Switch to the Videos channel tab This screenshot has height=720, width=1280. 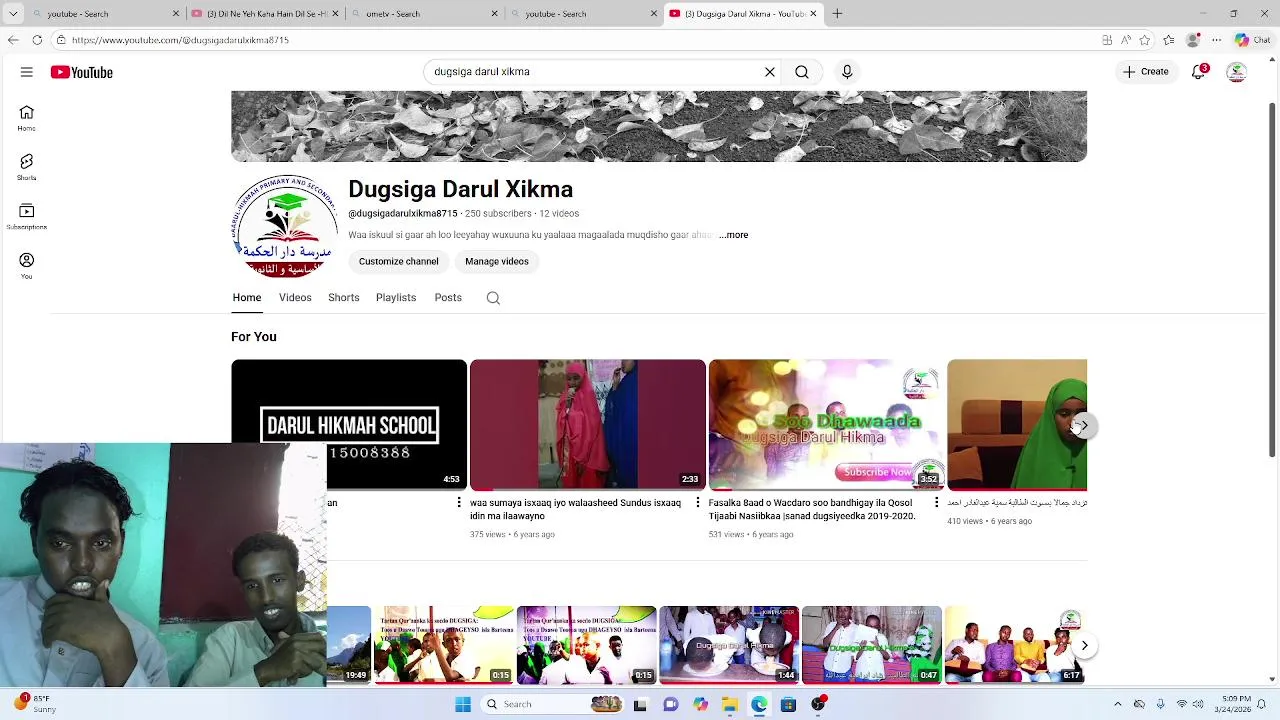click(x=295, y=298)
